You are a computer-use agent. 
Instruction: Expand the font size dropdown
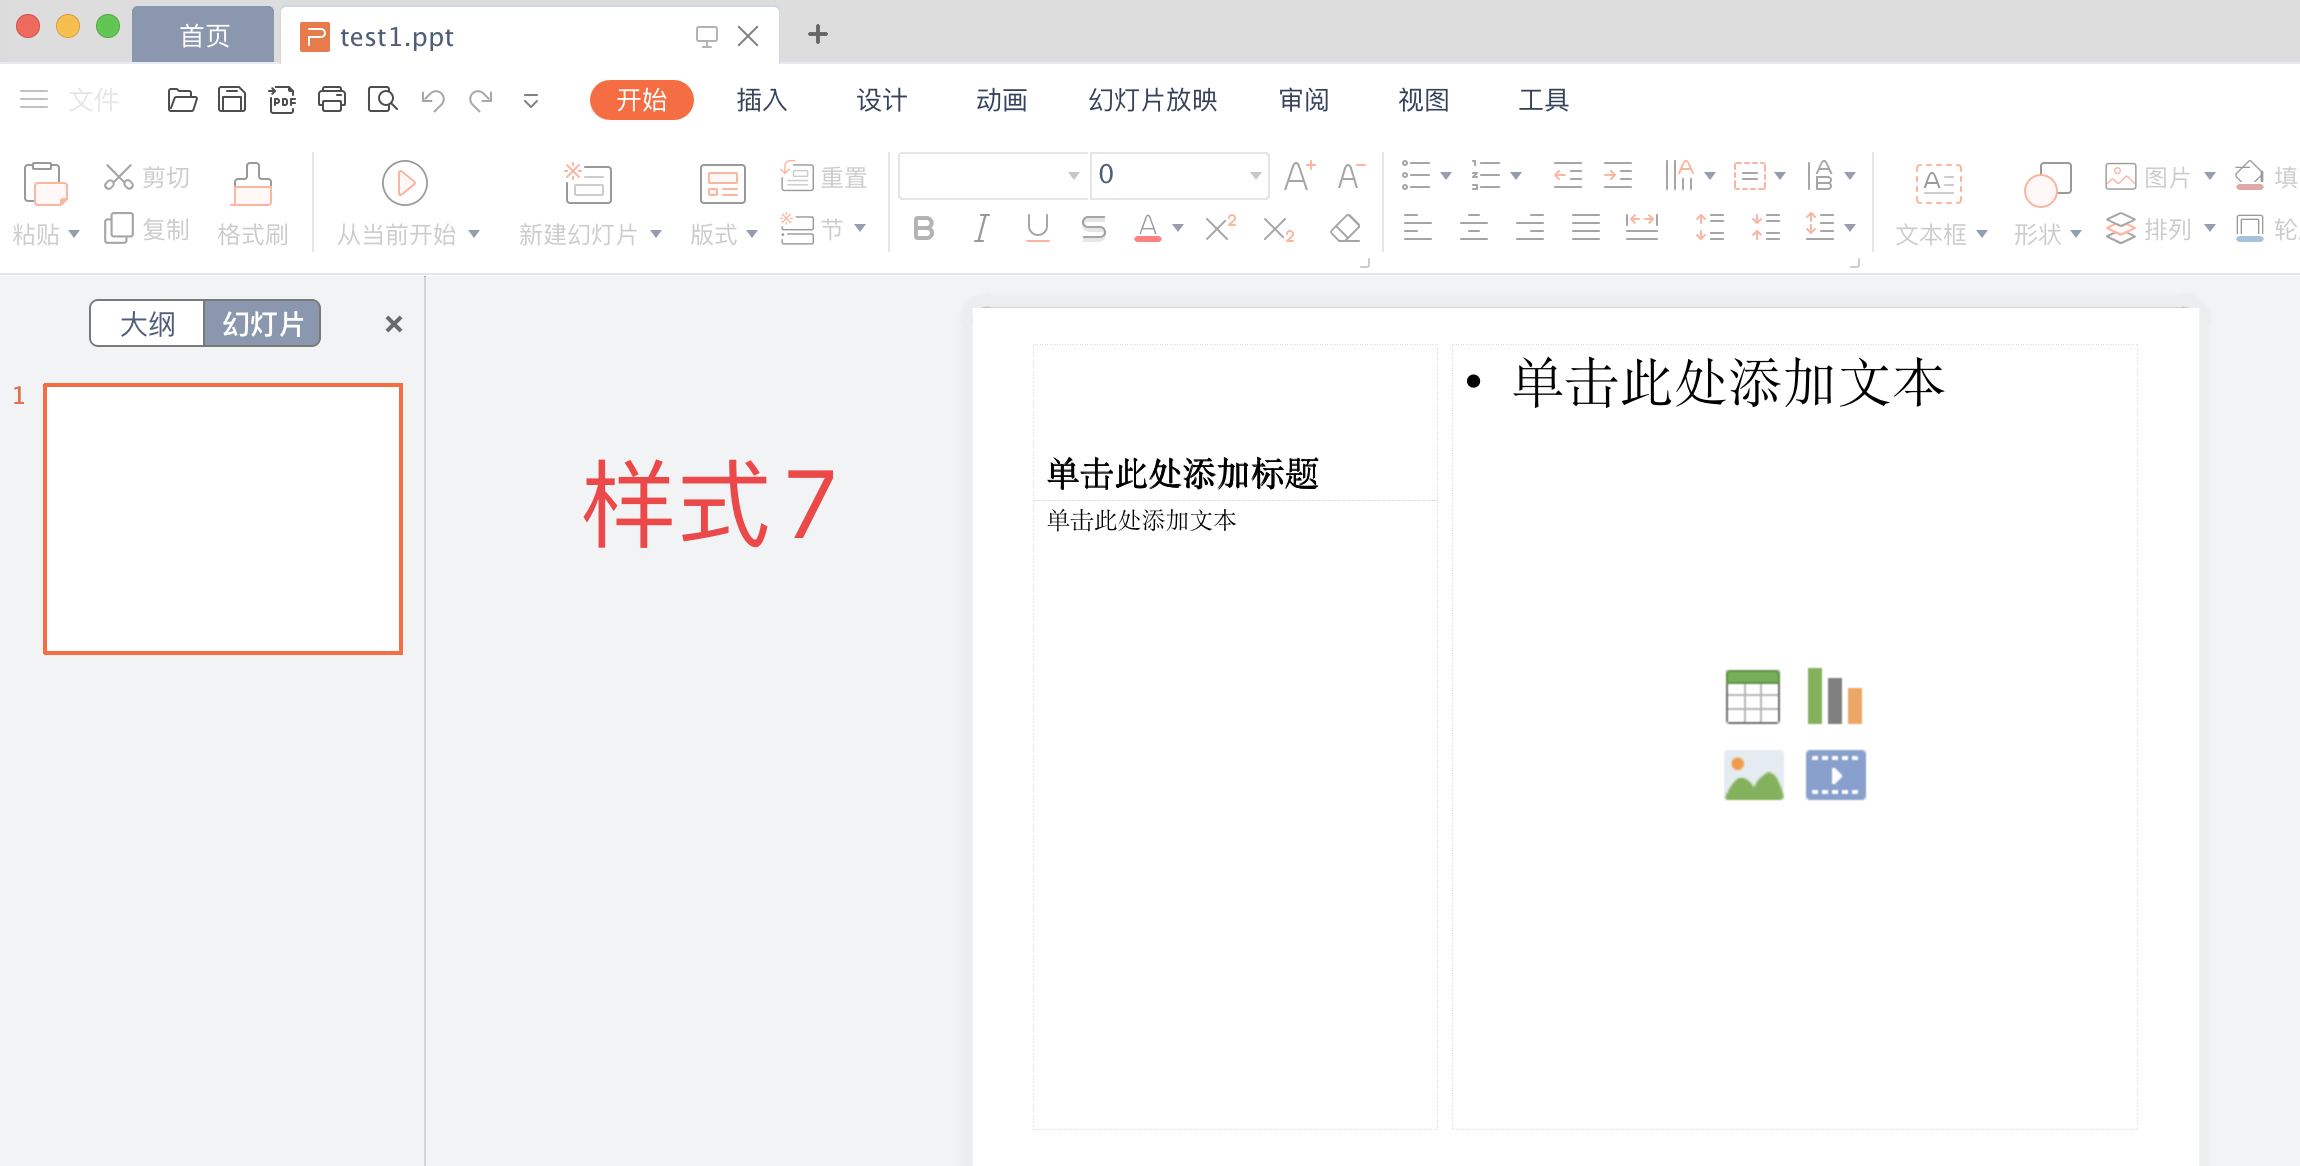coord(1255,176)
